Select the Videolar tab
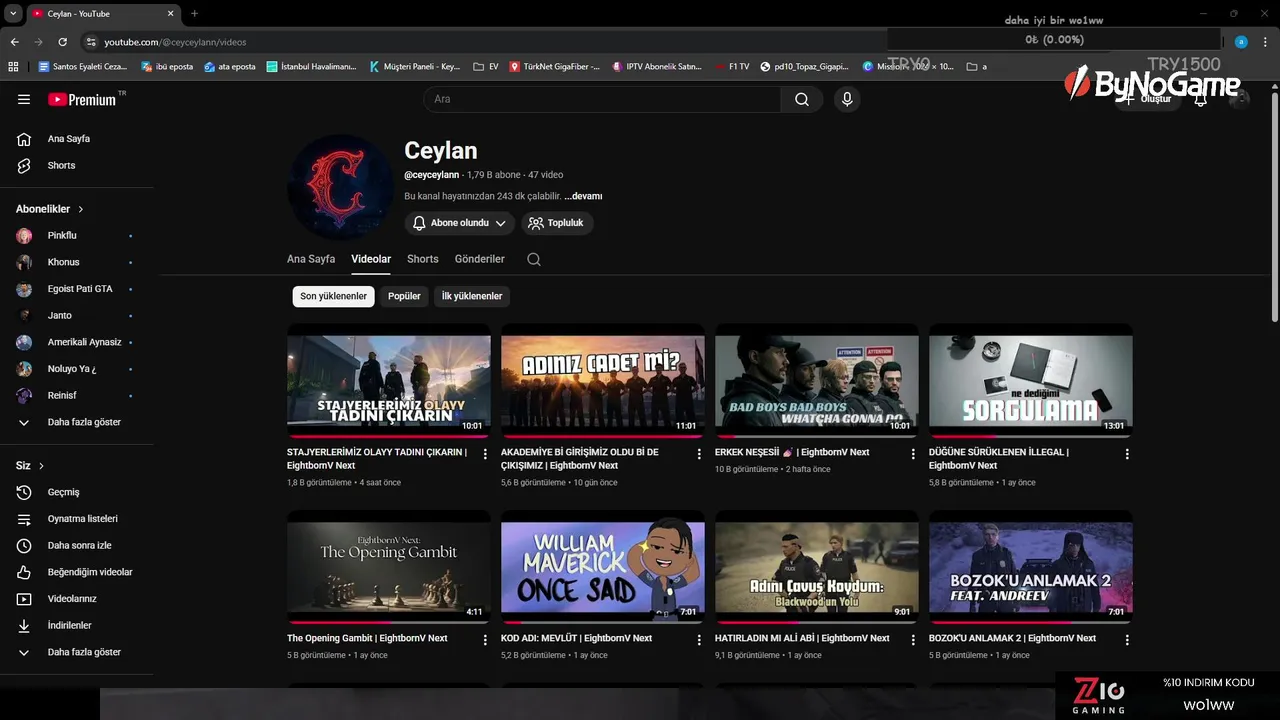Viewport: 1280px width, 720px height. pyautogui.click(x=371, y=259)
